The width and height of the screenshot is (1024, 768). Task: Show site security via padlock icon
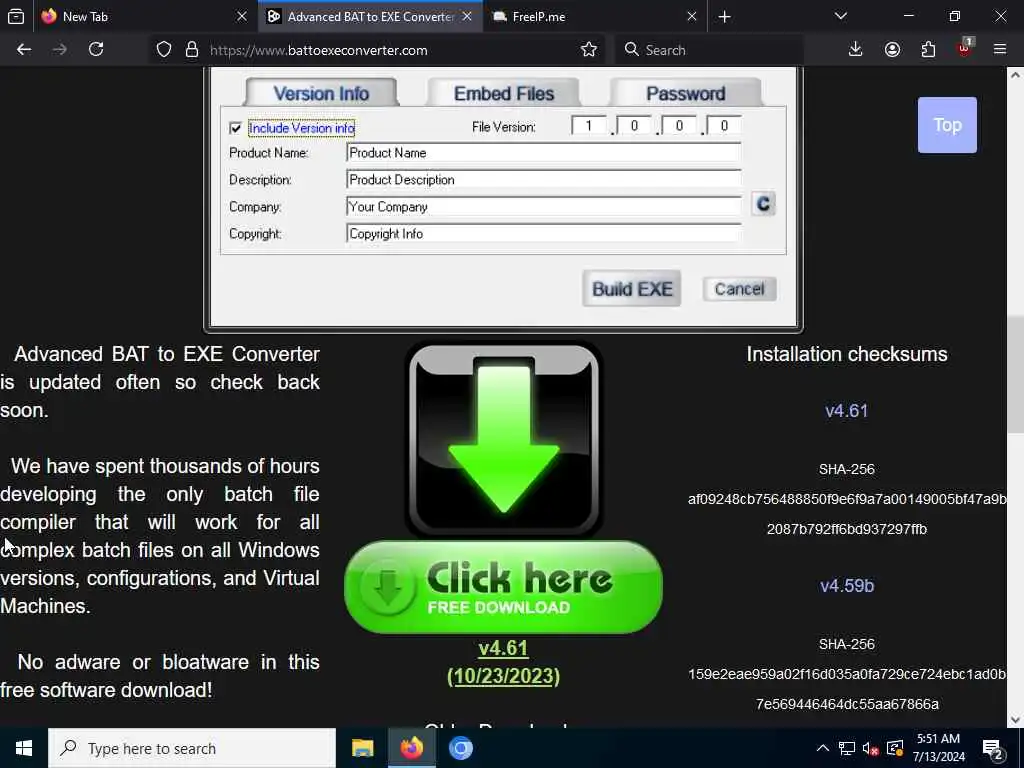pyautogui.click(x=192, y=50)
